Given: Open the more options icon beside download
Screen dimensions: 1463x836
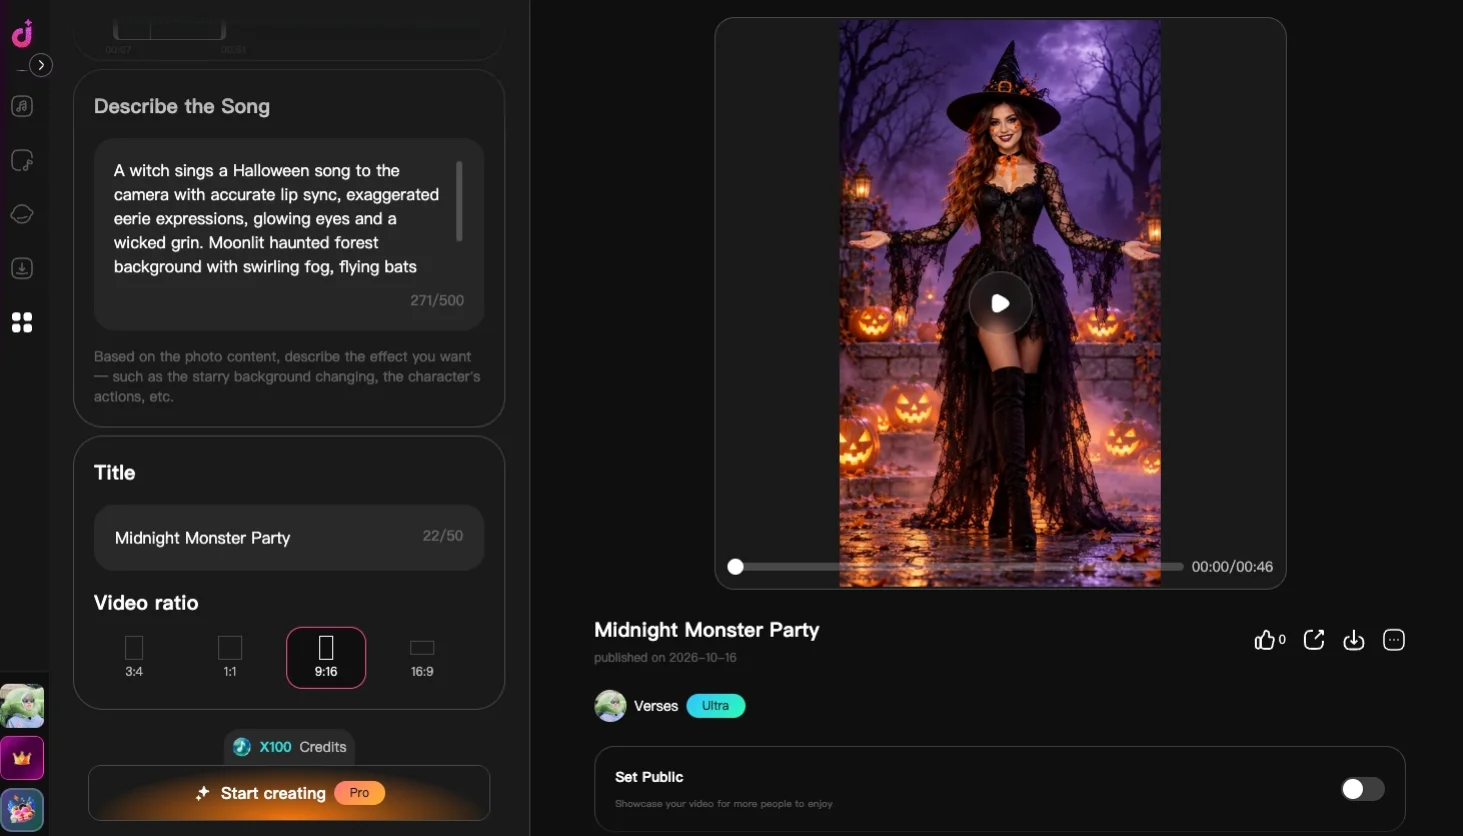Looking at the screenshot, I should 1394,640.
